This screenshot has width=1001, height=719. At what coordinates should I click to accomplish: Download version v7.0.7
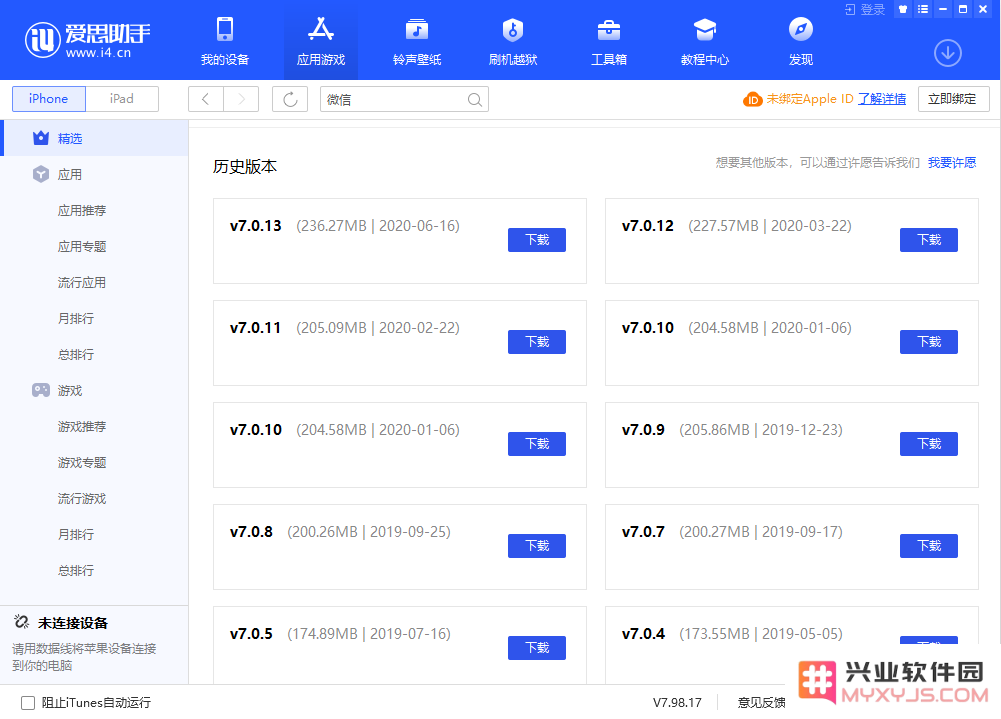coord(929,546)
